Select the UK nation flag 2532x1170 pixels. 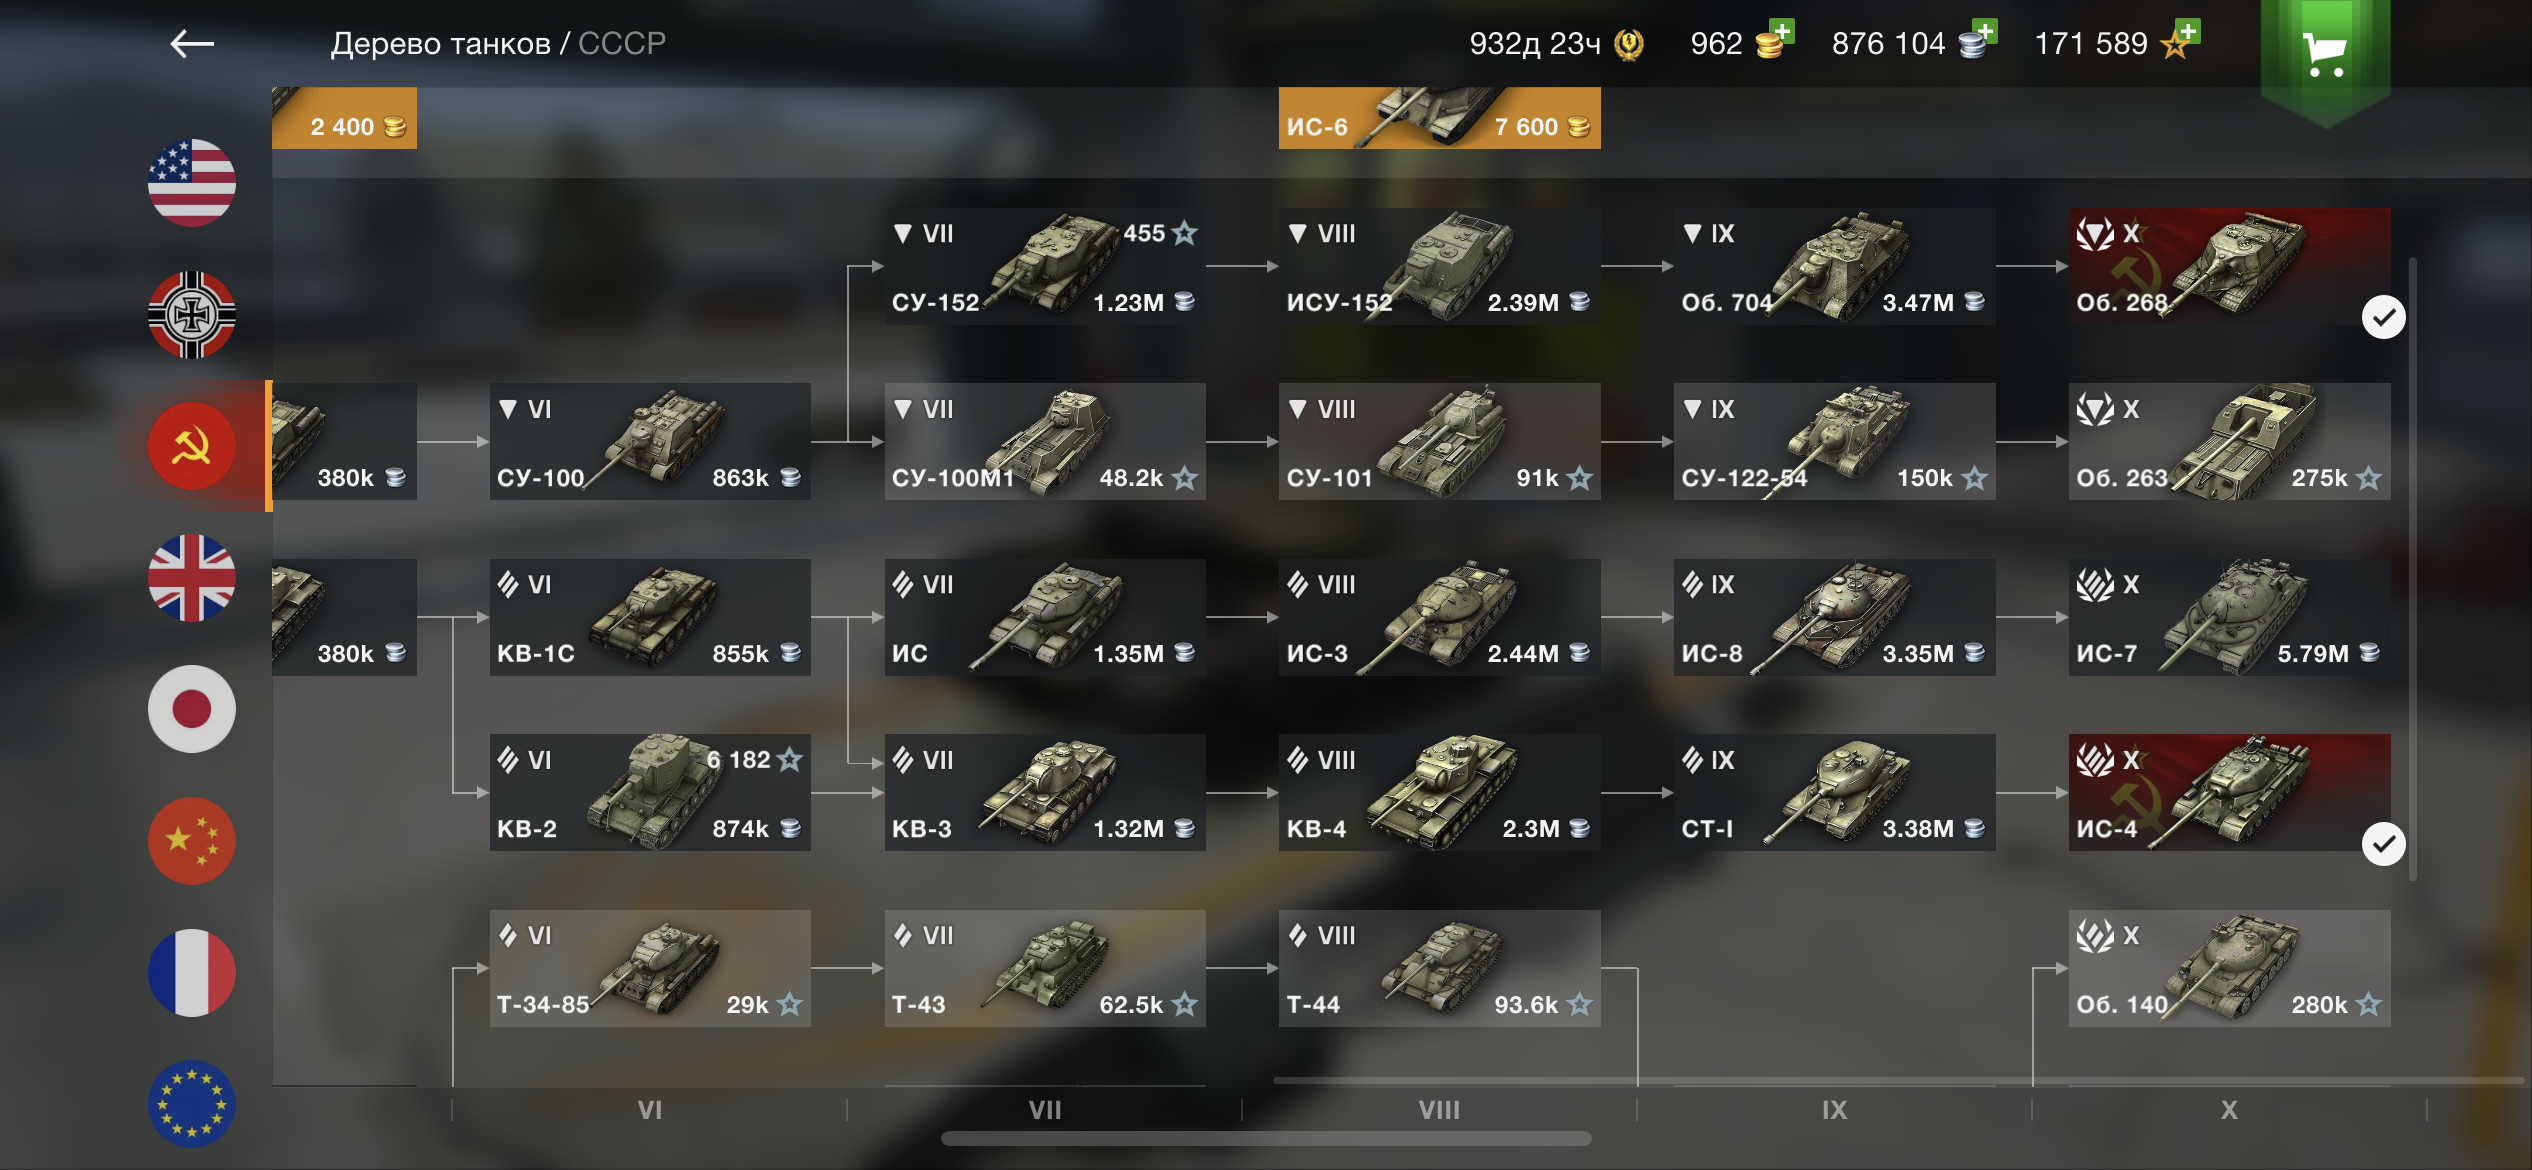tap(192, 577)
